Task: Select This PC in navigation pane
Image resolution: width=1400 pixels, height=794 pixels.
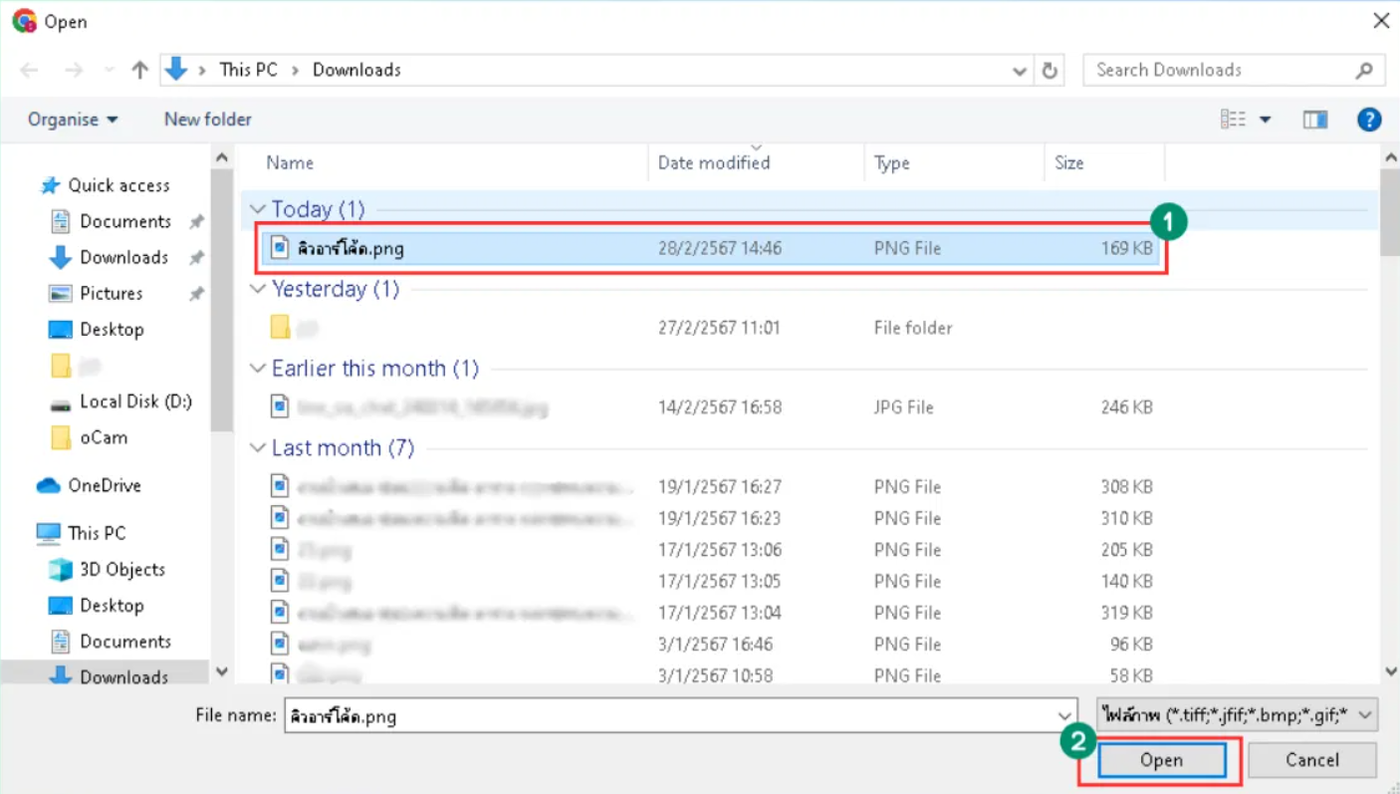Action: click(x=82, y=533)
